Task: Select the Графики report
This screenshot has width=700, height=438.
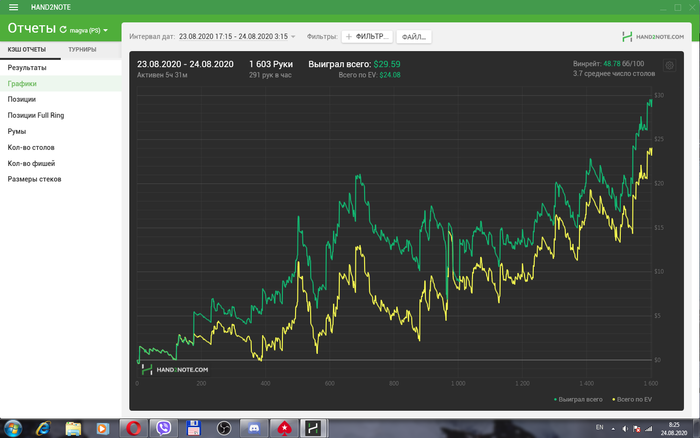Action: click(61, 83)
